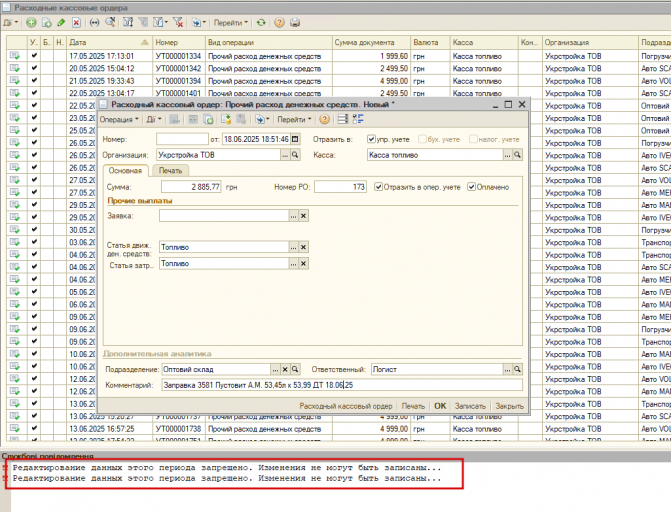Click the reread document icon in the order dialog
This screenshot has height=512, width=671.
pos(193,119)
